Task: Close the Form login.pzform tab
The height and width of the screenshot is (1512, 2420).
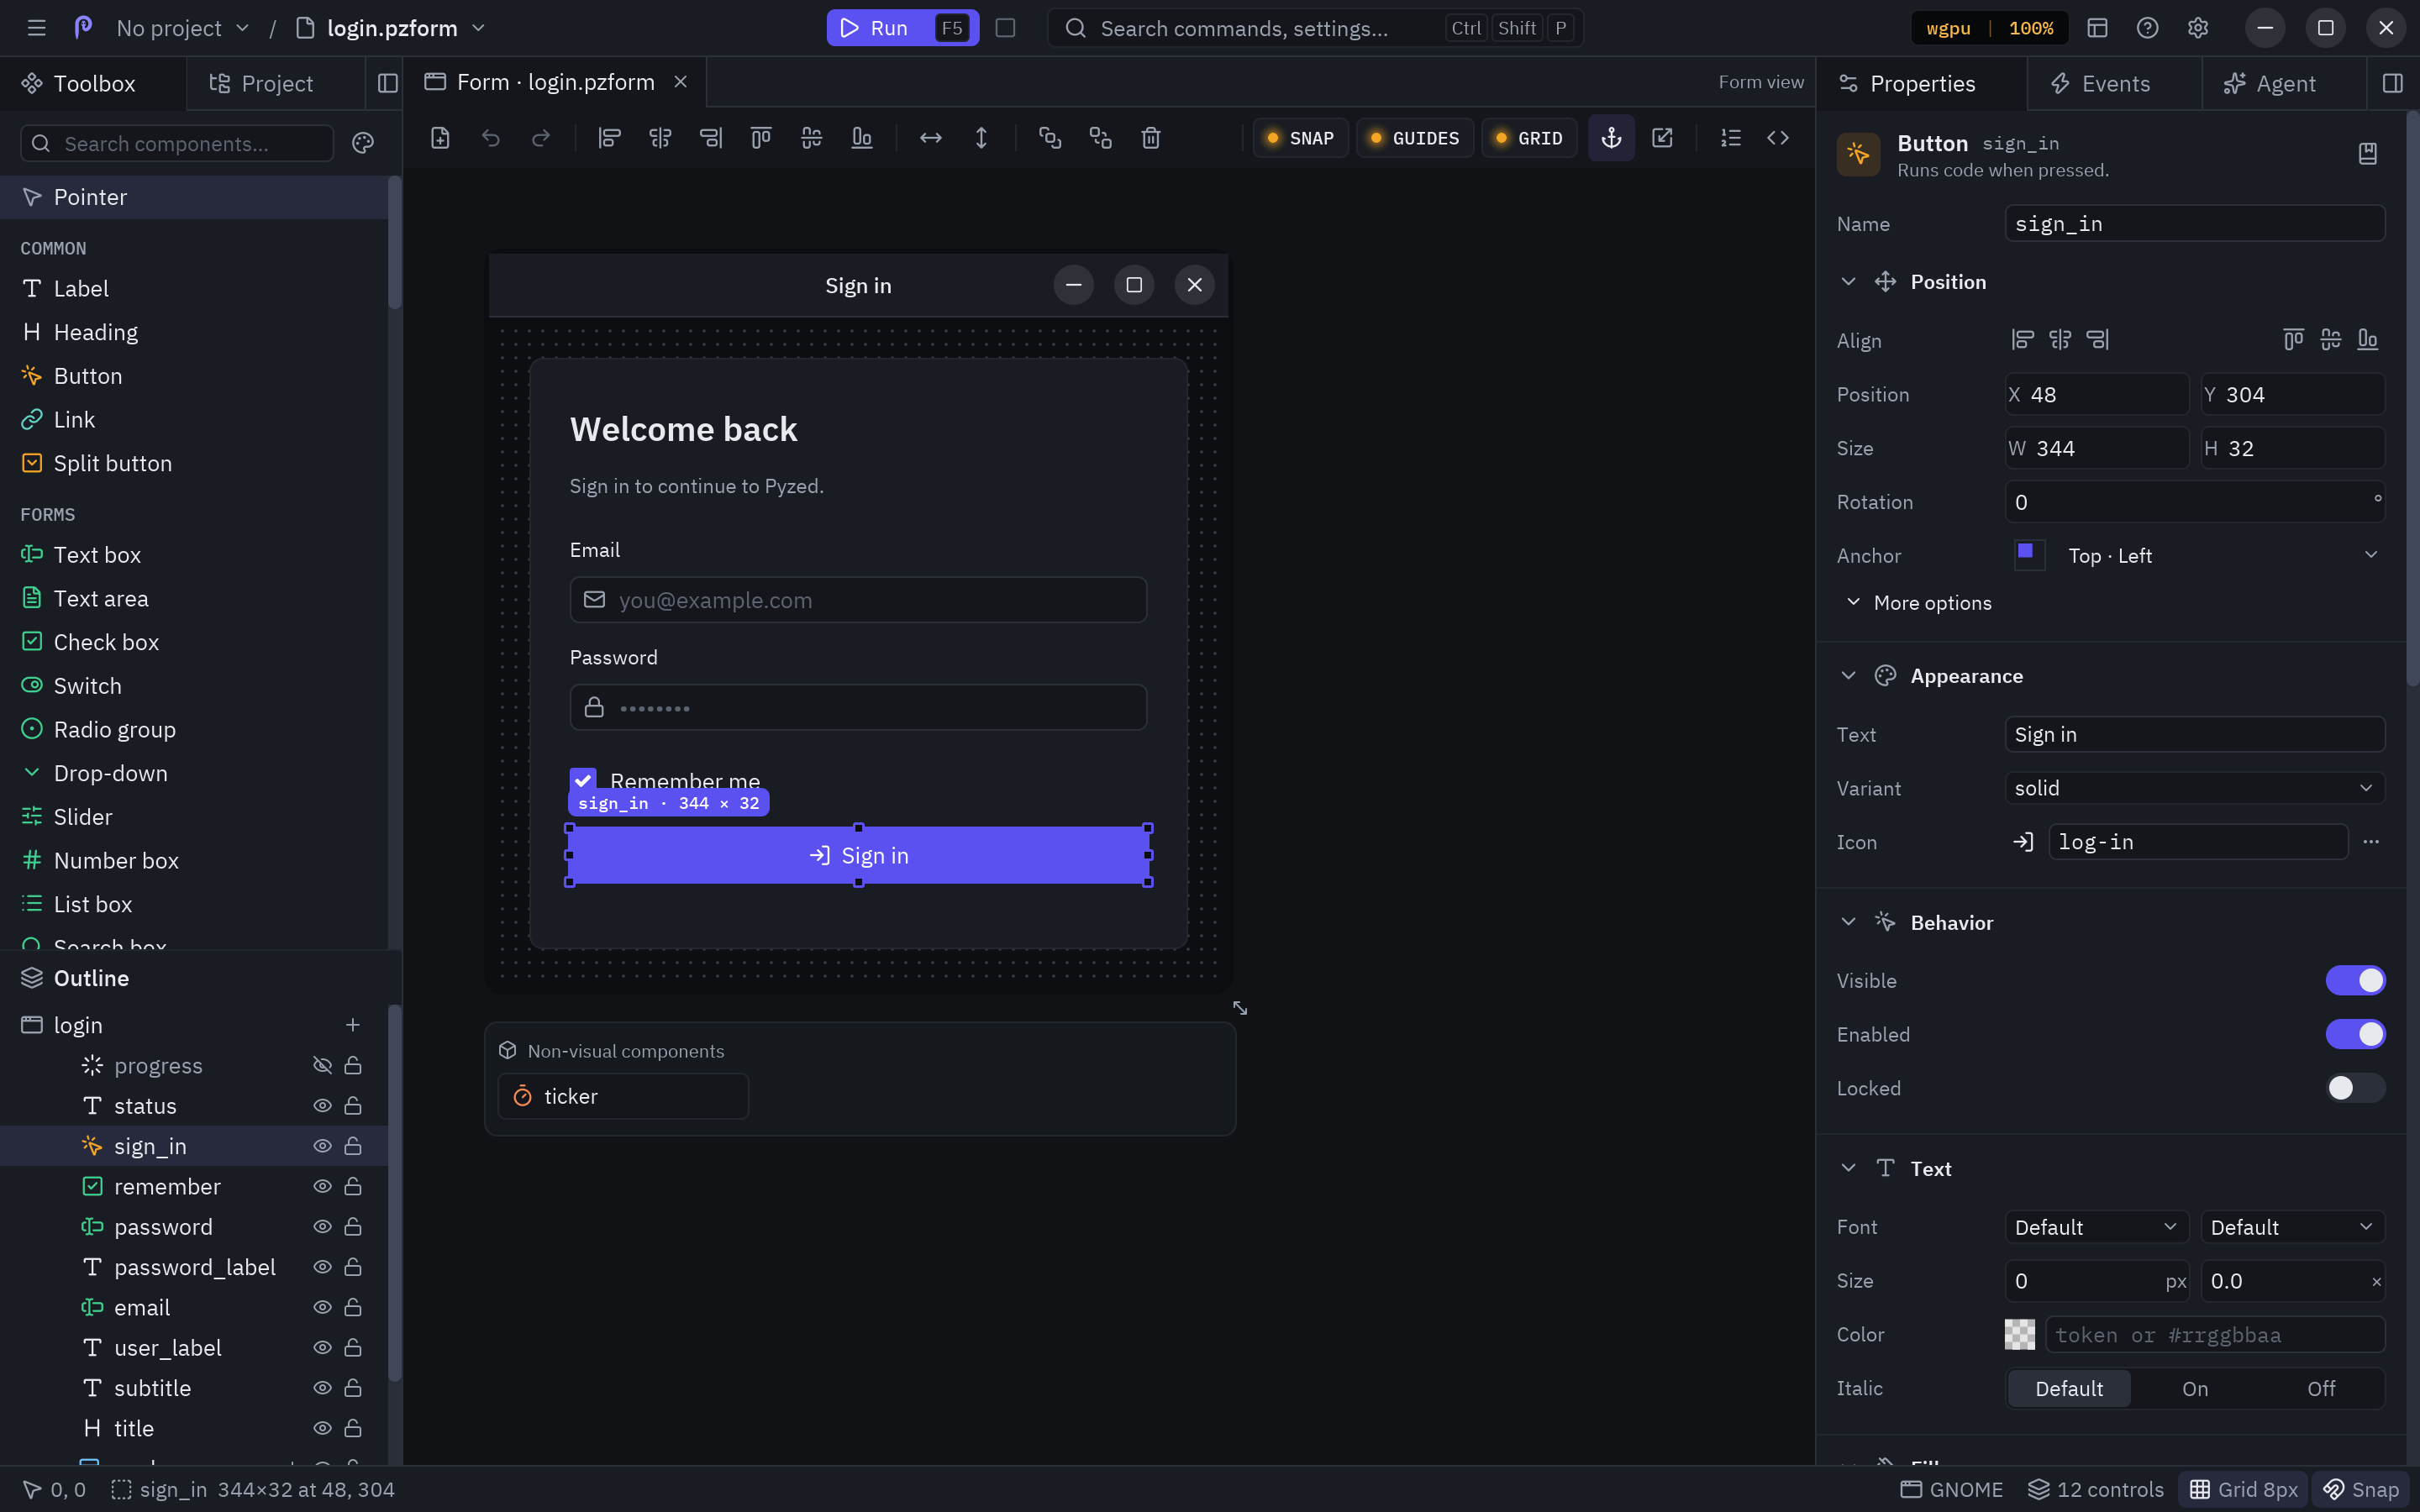Action: click(680, 82)
